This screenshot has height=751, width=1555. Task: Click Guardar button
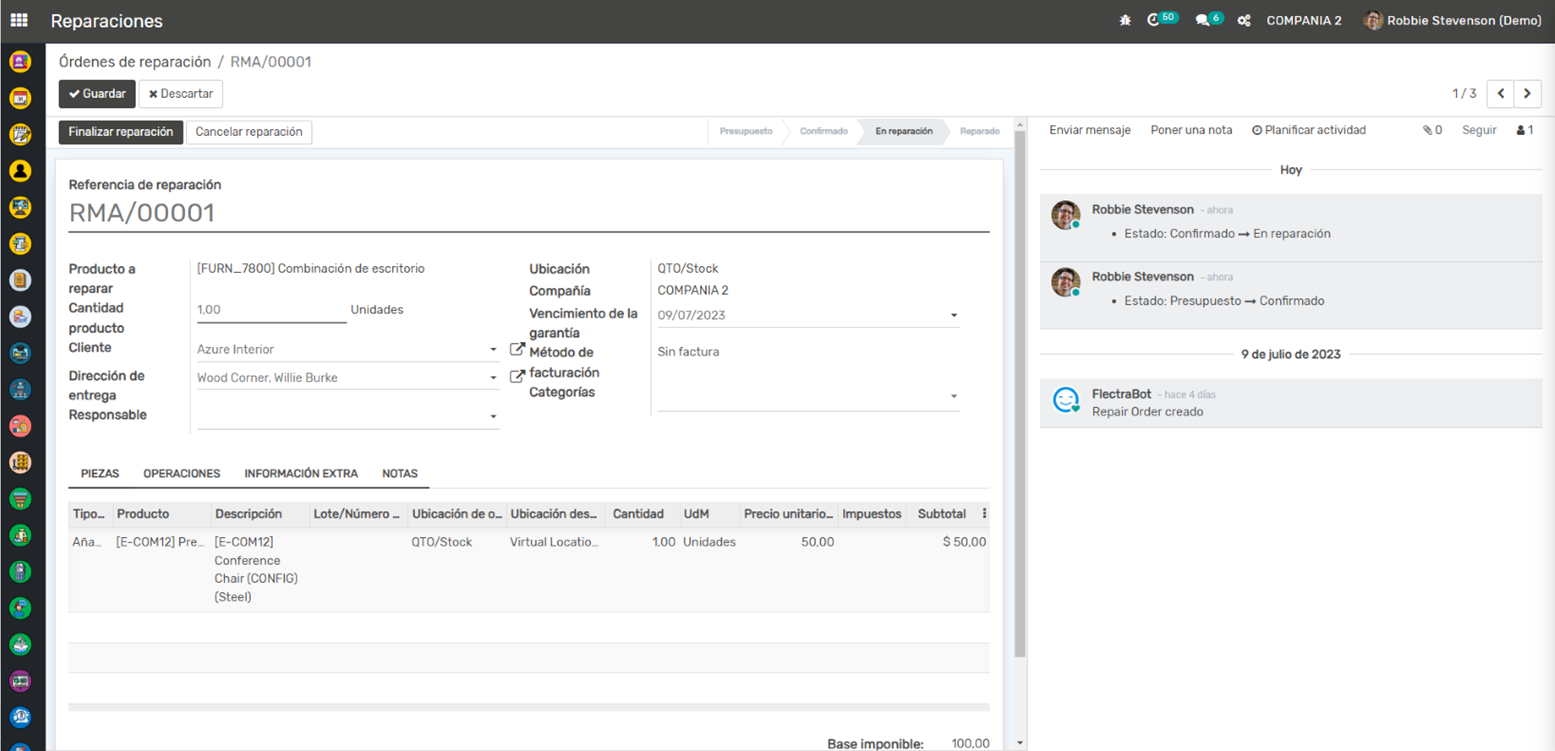click(97, 93)
